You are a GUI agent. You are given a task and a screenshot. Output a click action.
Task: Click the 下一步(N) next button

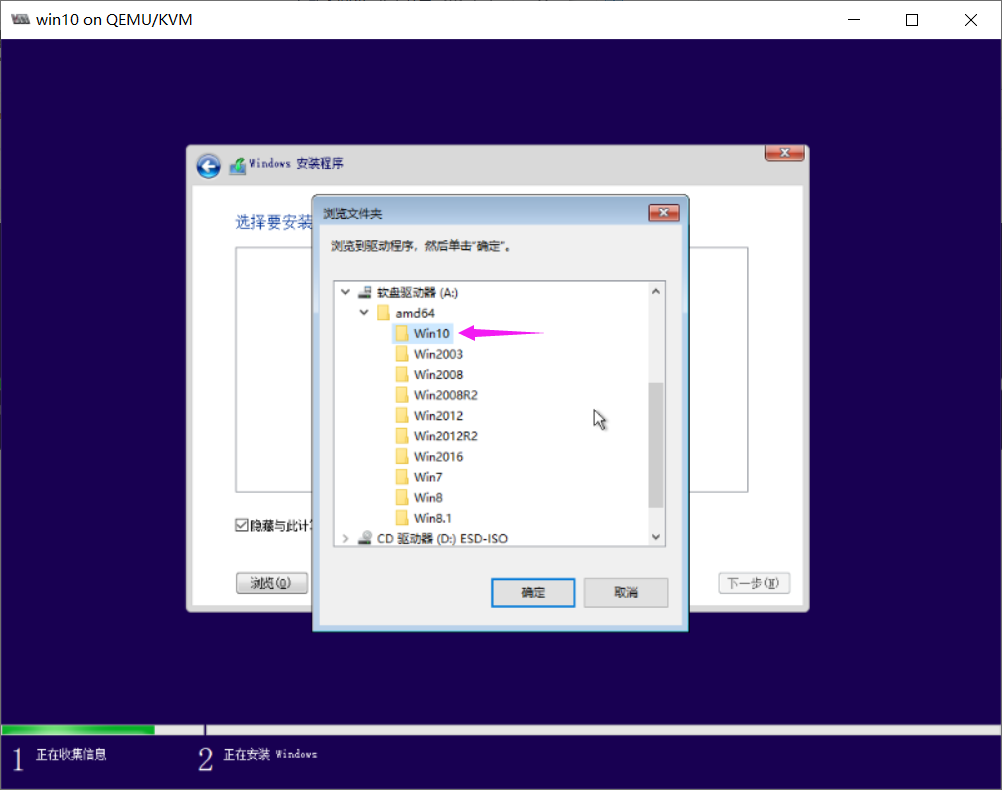(x=754, y=583)
